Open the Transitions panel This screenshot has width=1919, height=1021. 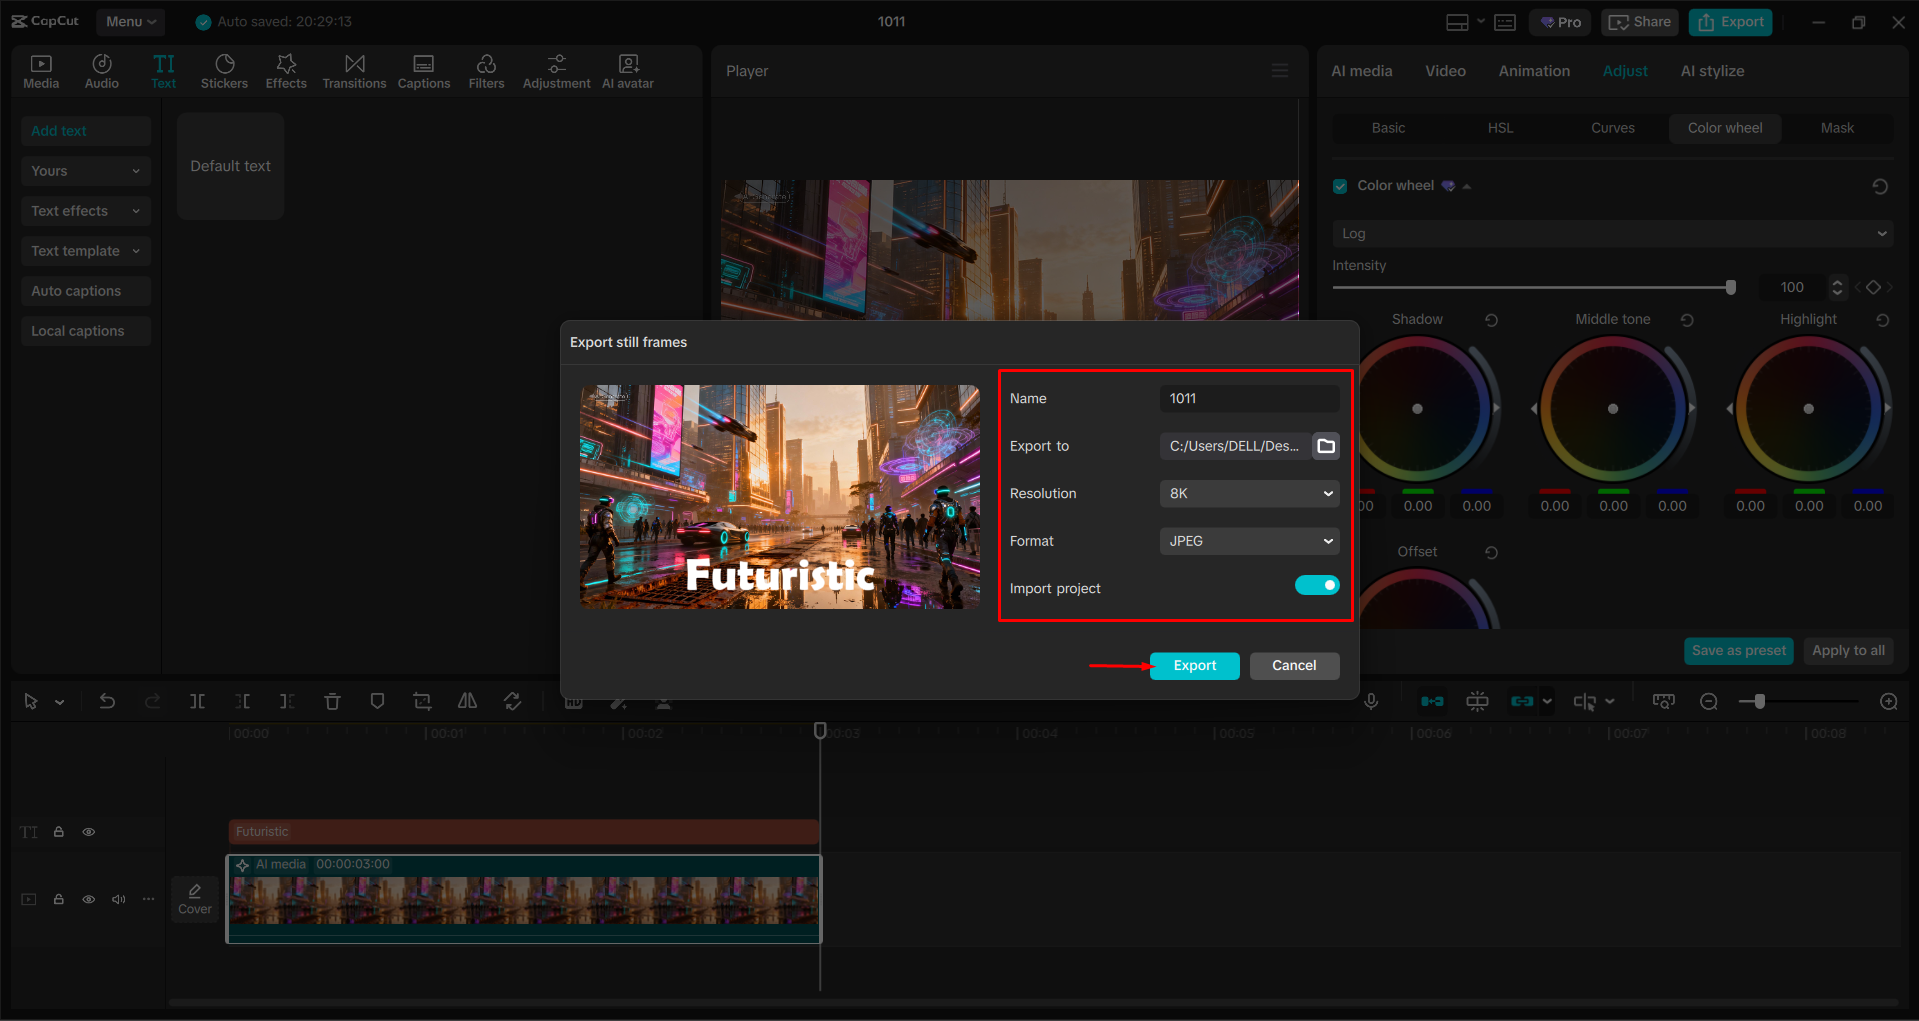click(354, 70)
